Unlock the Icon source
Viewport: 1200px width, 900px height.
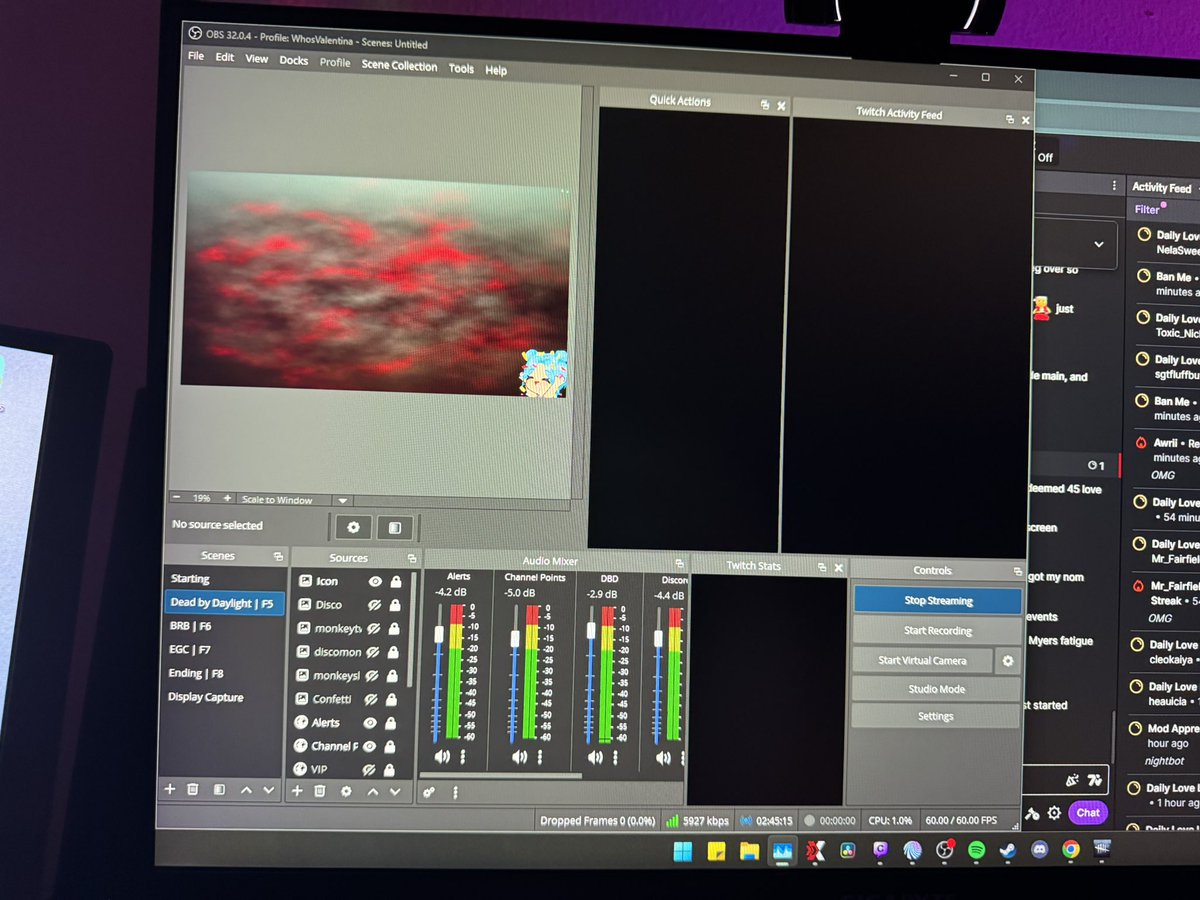[396, 581]
